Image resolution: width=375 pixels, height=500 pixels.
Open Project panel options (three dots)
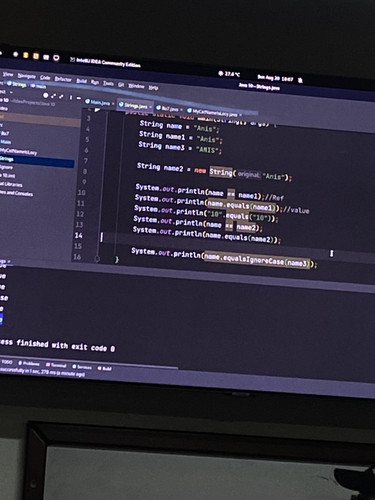point(71,97)
